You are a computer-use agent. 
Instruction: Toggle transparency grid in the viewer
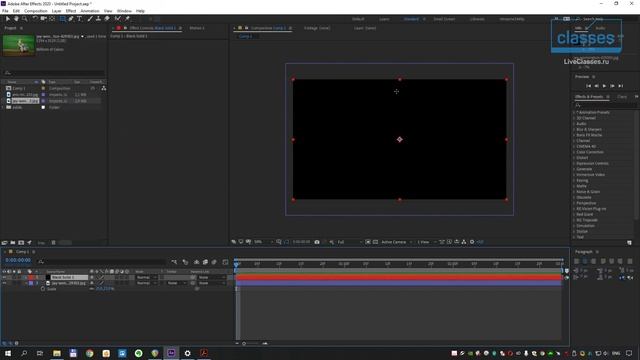coord(376,242)
